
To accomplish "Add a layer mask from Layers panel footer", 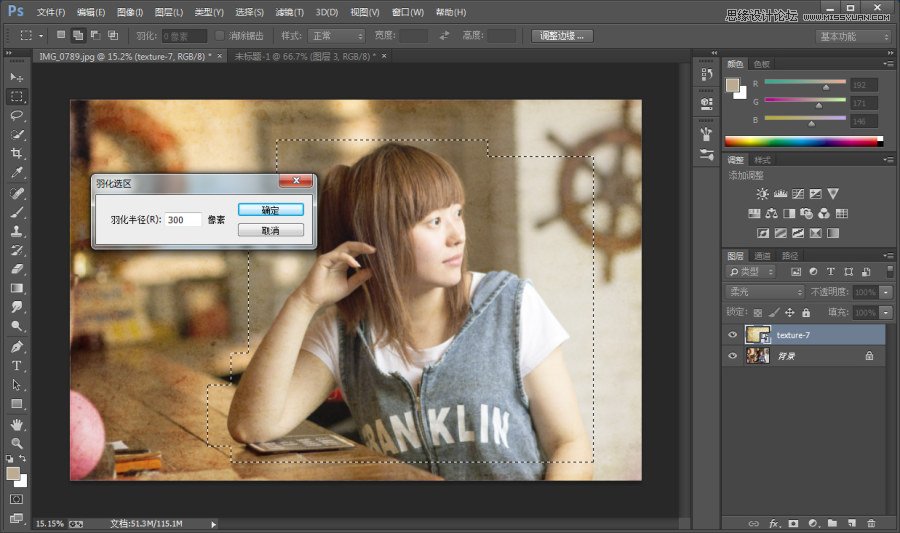I will click(793, 523).
